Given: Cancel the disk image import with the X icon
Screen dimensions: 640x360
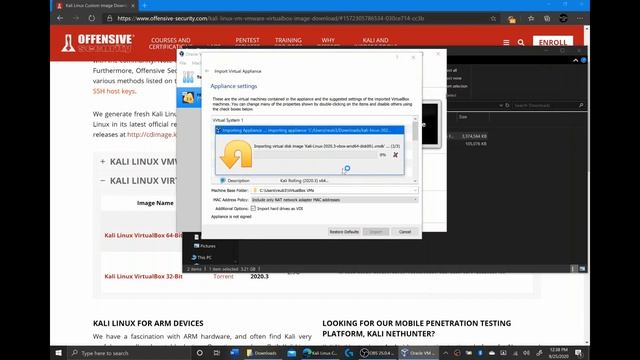Looking at the screenshot, I should point(395,155).
